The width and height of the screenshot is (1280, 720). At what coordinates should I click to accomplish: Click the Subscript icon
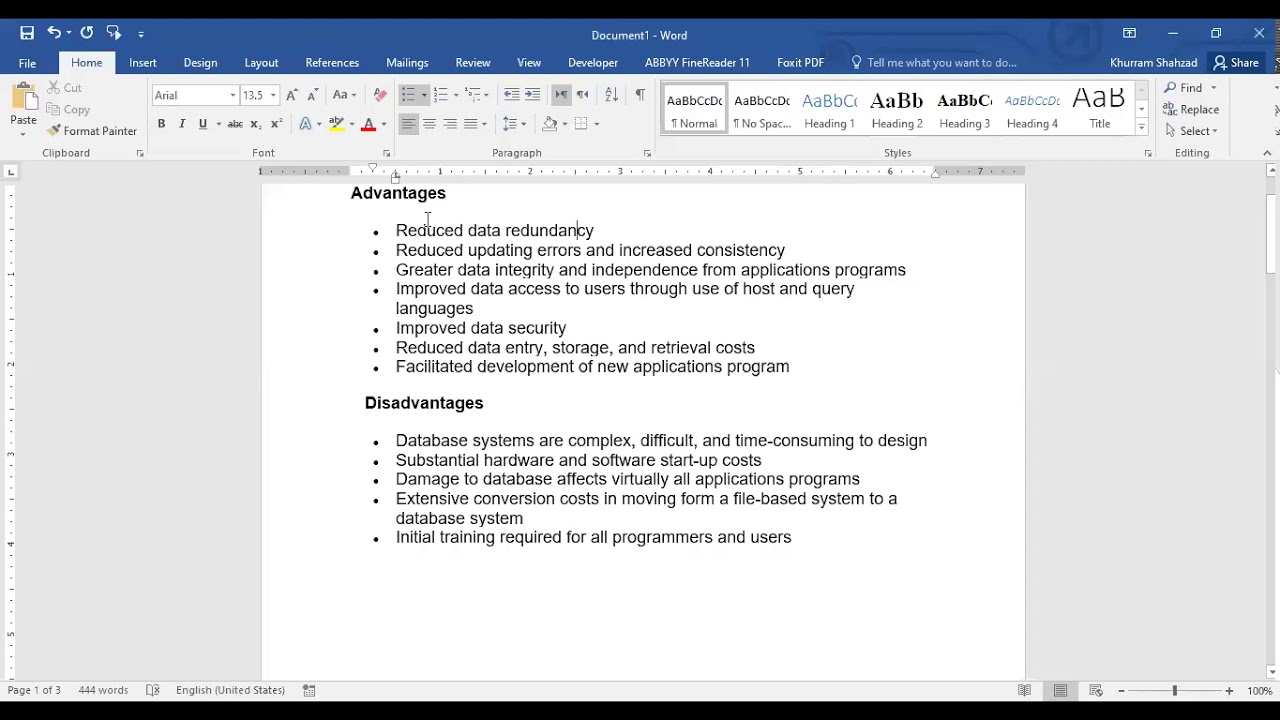coord(255,124)
